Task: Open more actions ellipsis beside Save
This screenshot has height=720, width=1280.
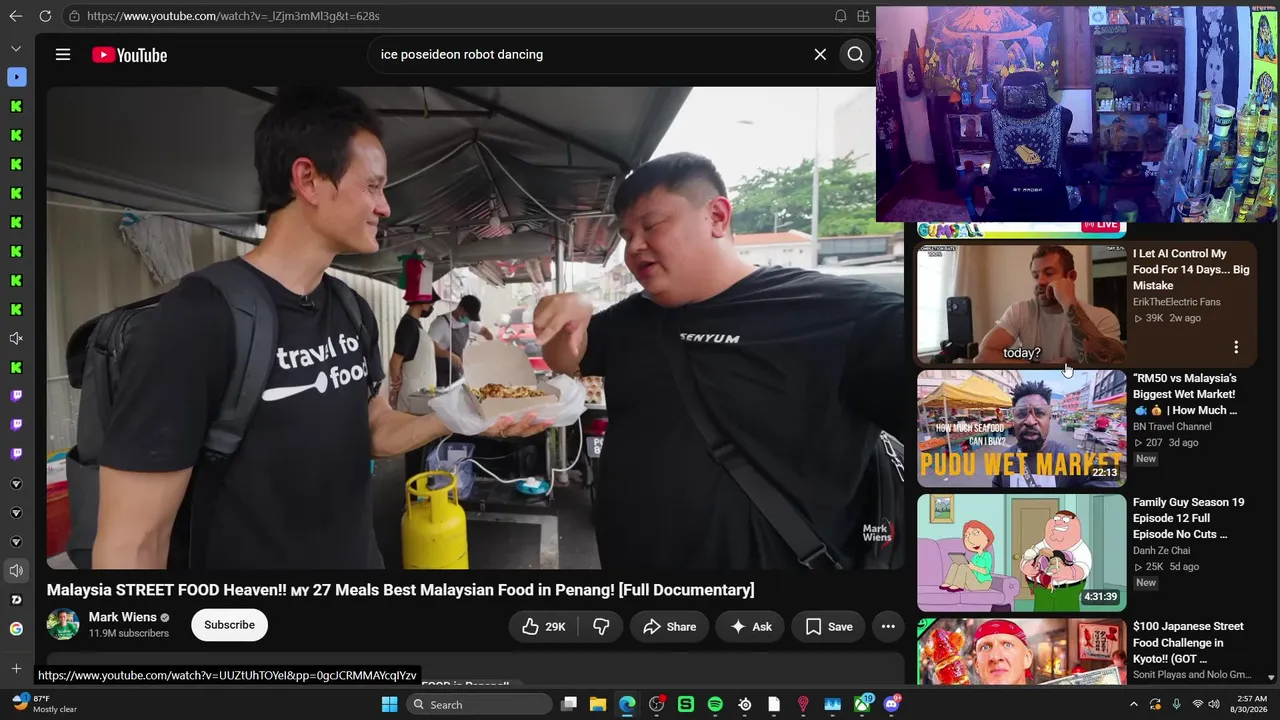Action: tap(888, 627)
